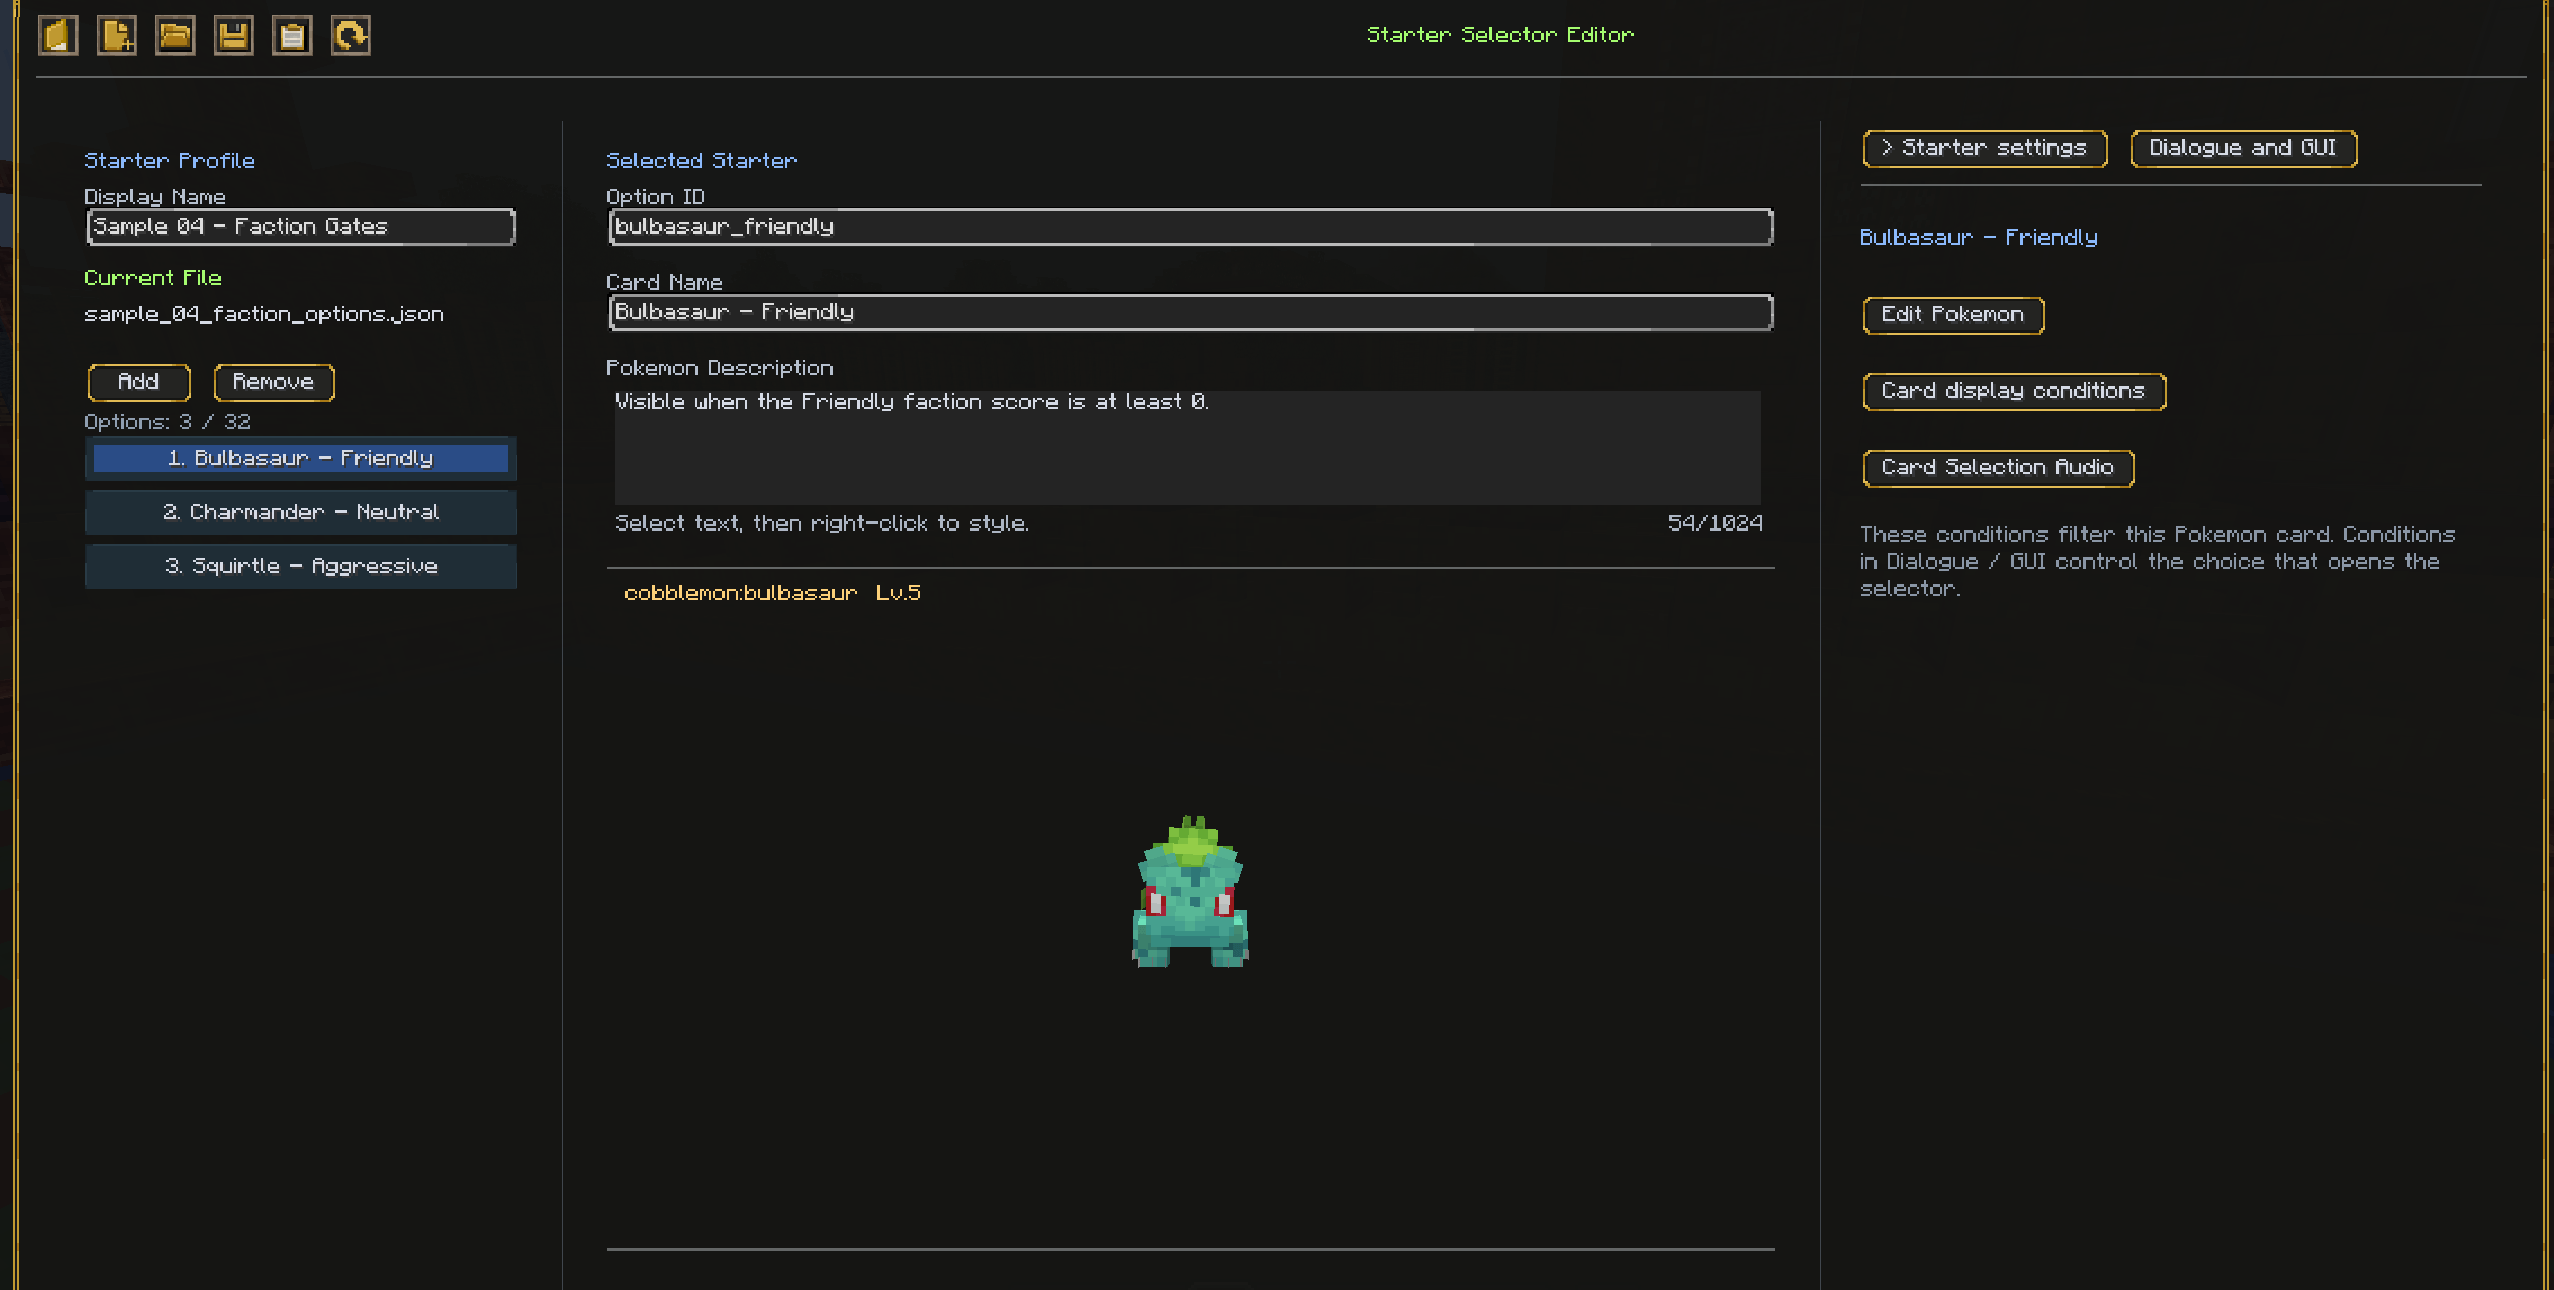2554x1290 pixels.
Task: Open Card display conditions
Action: pyautogui.click(x=2014, y=392)
